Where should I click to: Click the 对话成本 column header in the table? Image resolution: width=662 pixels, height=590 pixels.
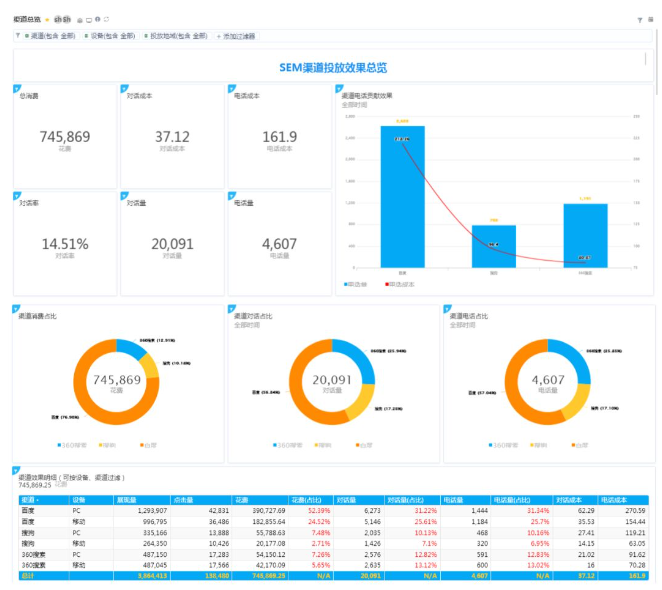pyautogui.click(x=569, y=499)
